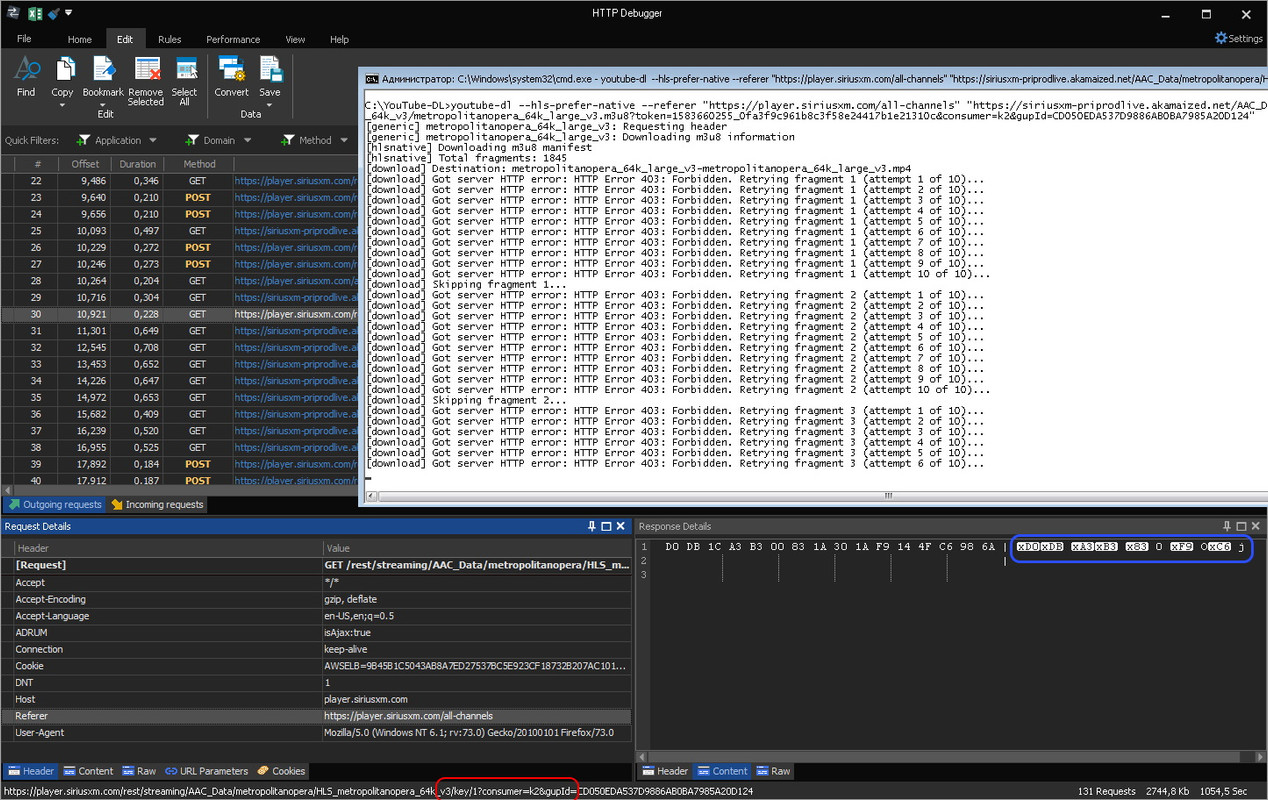Select the Host header row
The width and height of the screenshot is (1268, 800).
(x=316, y=699)
